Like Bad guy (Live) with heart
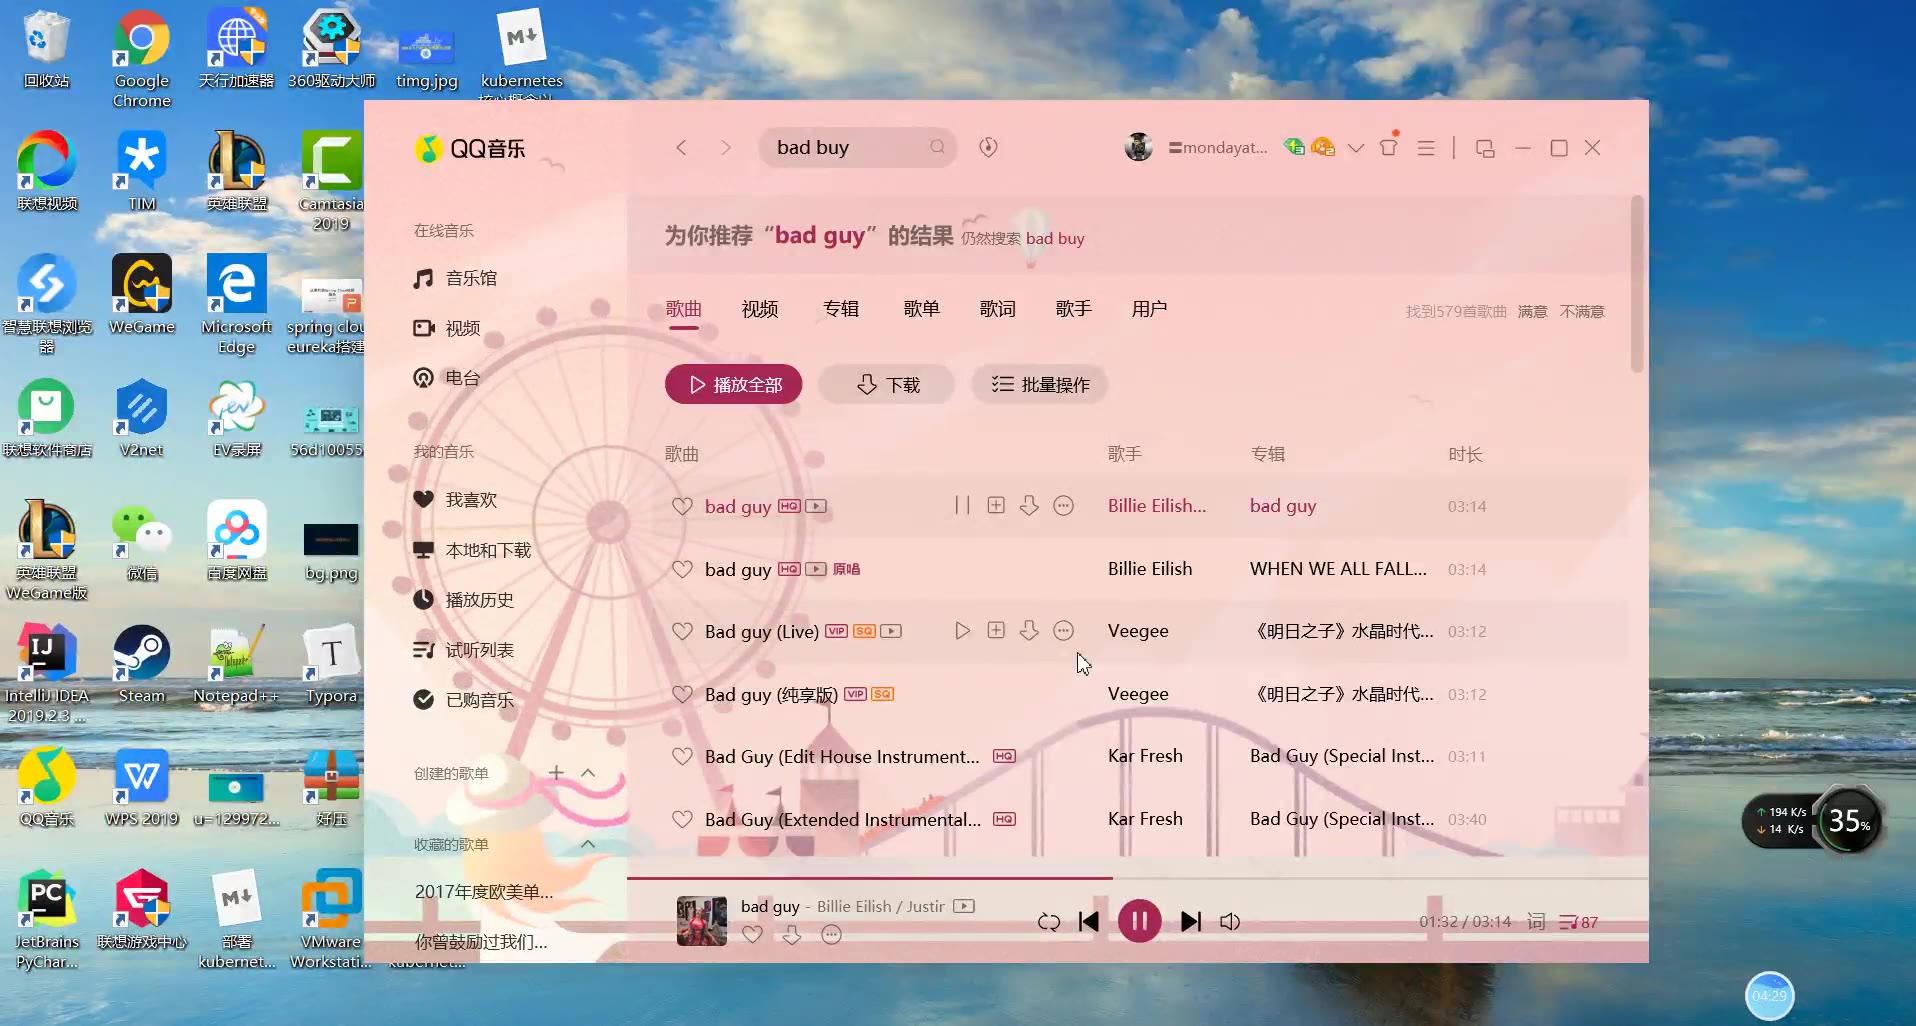 coord(682,631)
